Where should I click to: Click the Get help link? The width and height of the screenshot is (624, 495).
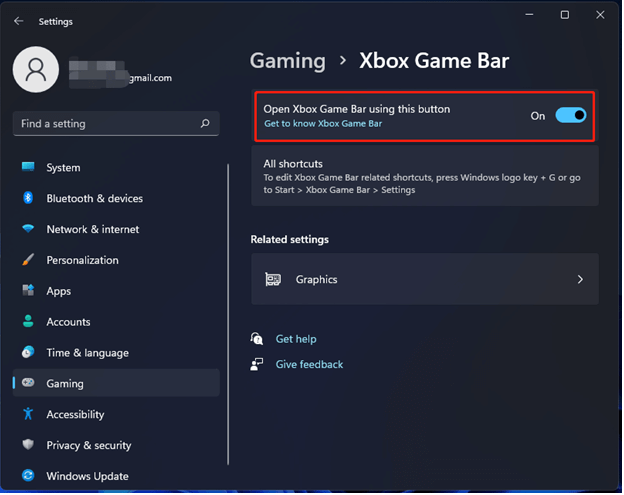point(296,339)
